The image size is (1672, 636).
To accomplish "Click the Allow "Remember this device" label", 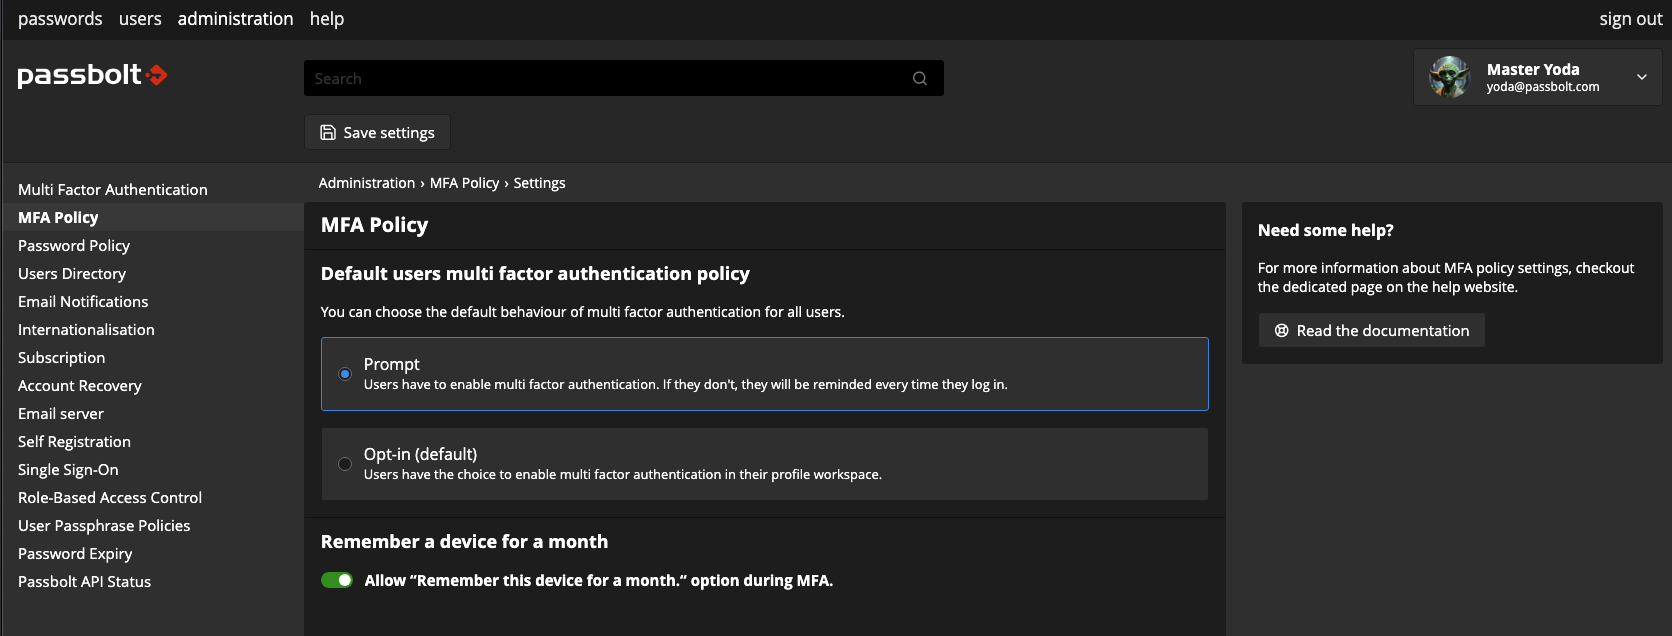I will pyautogui.click(x=599, y=580).
